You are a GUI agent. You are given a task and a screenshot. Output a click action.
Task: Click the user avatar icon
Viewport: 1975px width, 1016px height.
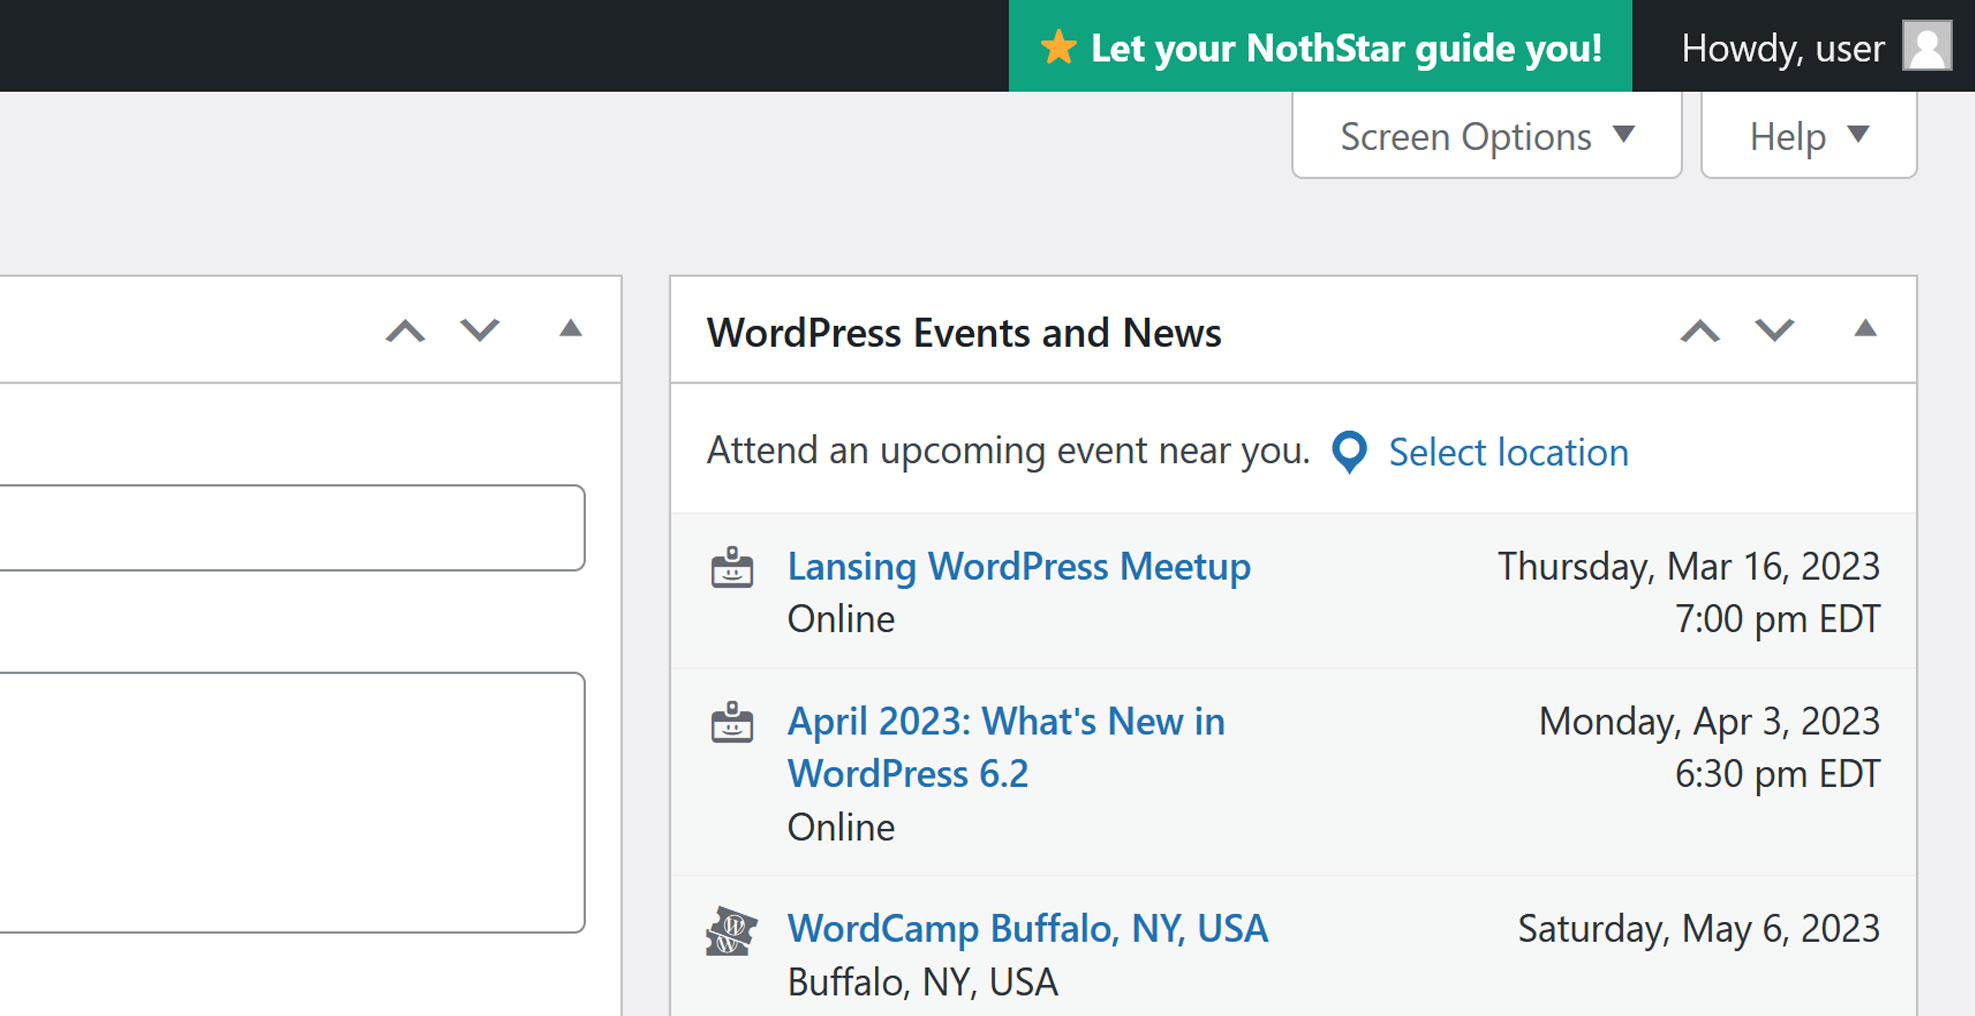(1926, 47)
